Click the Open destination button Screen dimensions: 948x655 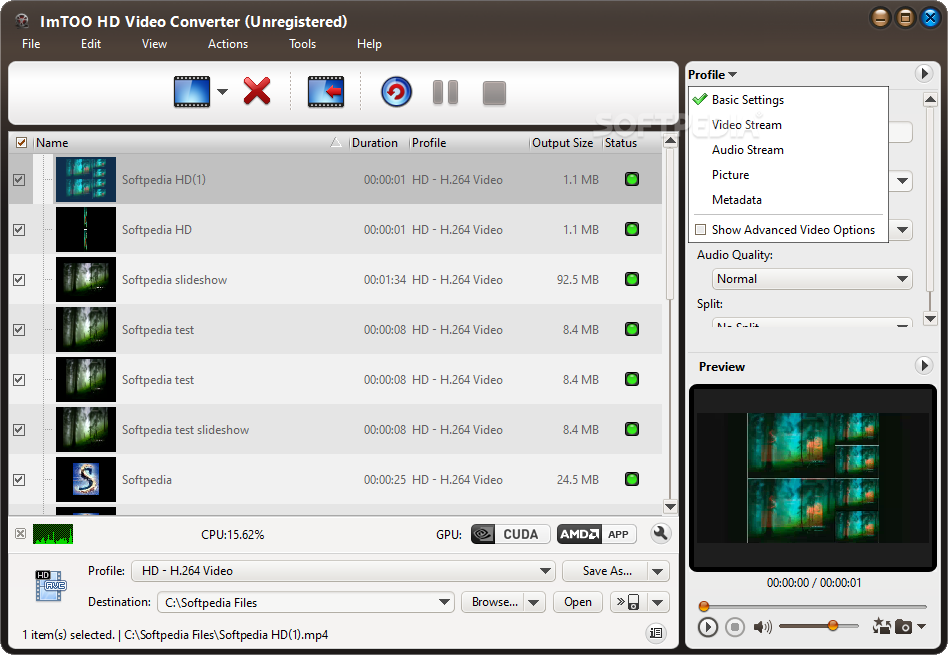pos(577,602)
